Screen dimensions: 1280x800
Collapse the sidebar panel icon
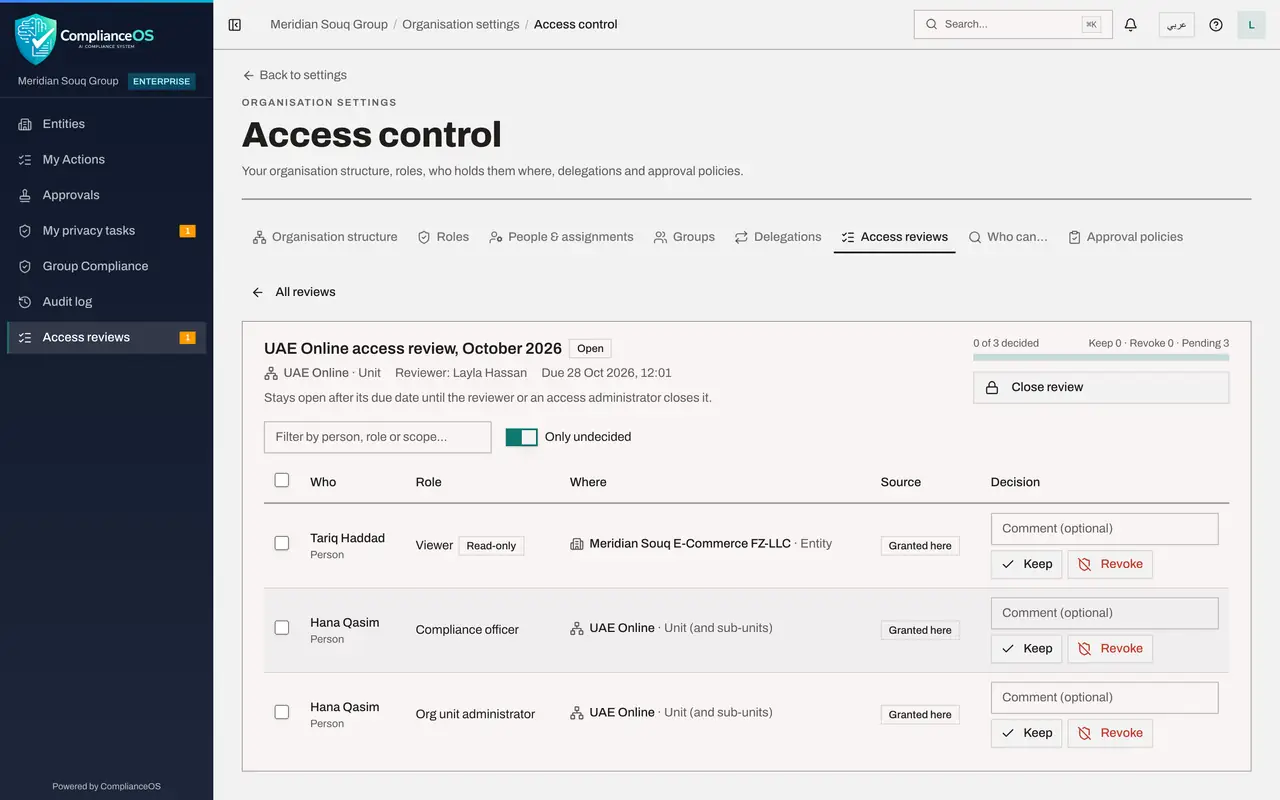coord(235,25)
